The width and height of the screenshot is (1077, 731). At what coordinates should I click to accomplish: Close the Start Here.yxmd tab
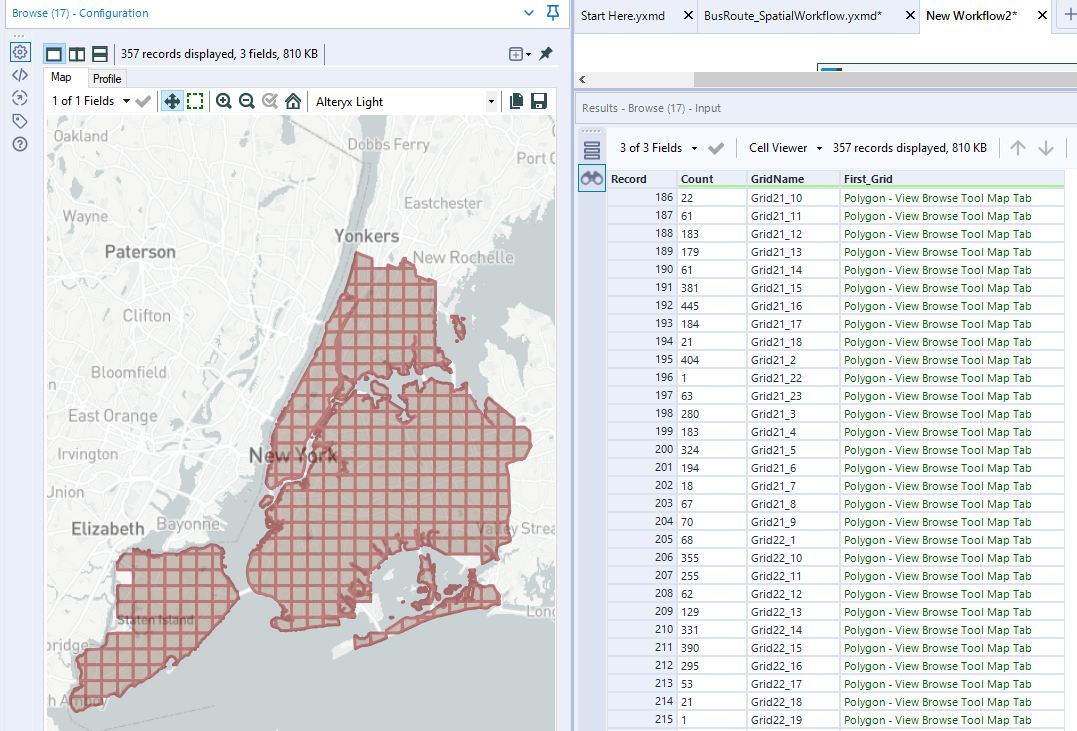(x=688, y=15)
